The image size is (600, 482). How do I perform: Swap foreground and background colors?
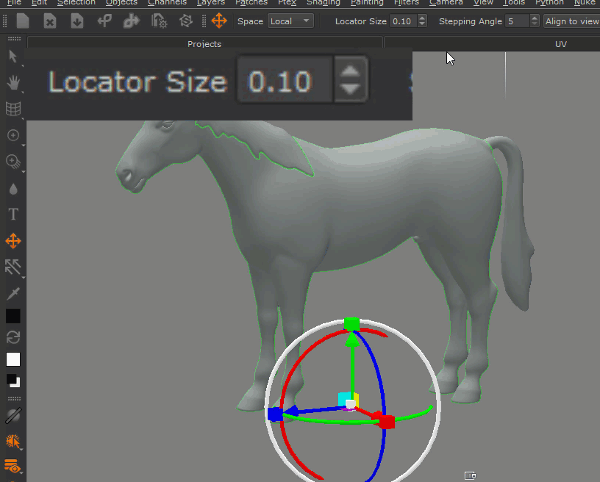tap(13, 338)
